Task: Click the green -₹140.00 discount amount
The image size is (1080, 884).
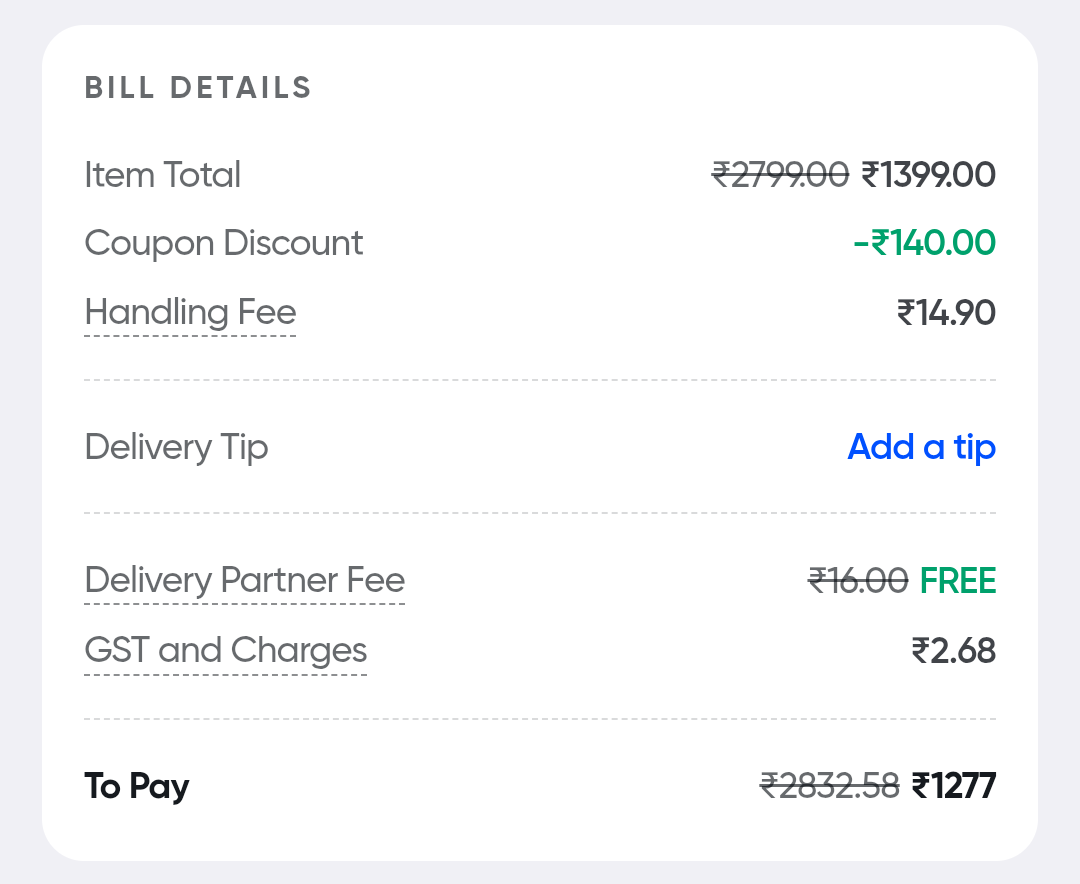Action: pos(924,243)
